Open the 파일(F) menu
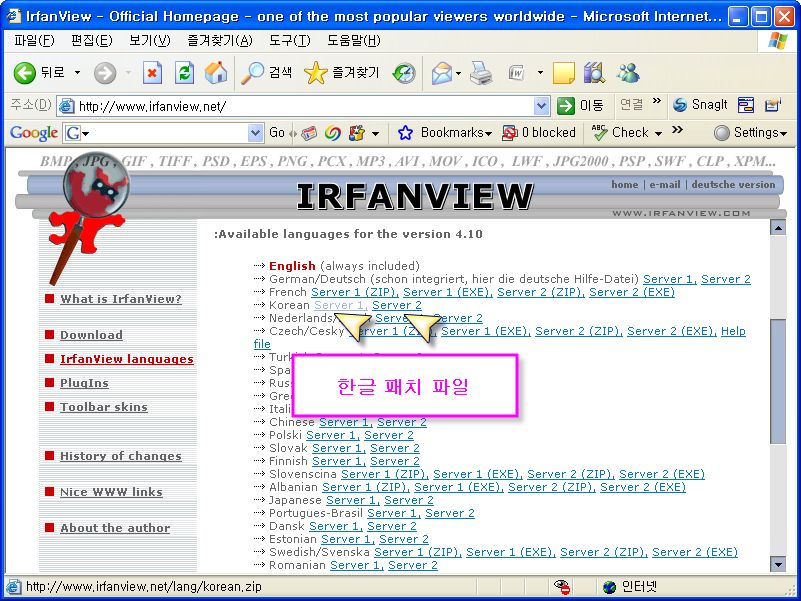801x601 pixels. point(34,40)
